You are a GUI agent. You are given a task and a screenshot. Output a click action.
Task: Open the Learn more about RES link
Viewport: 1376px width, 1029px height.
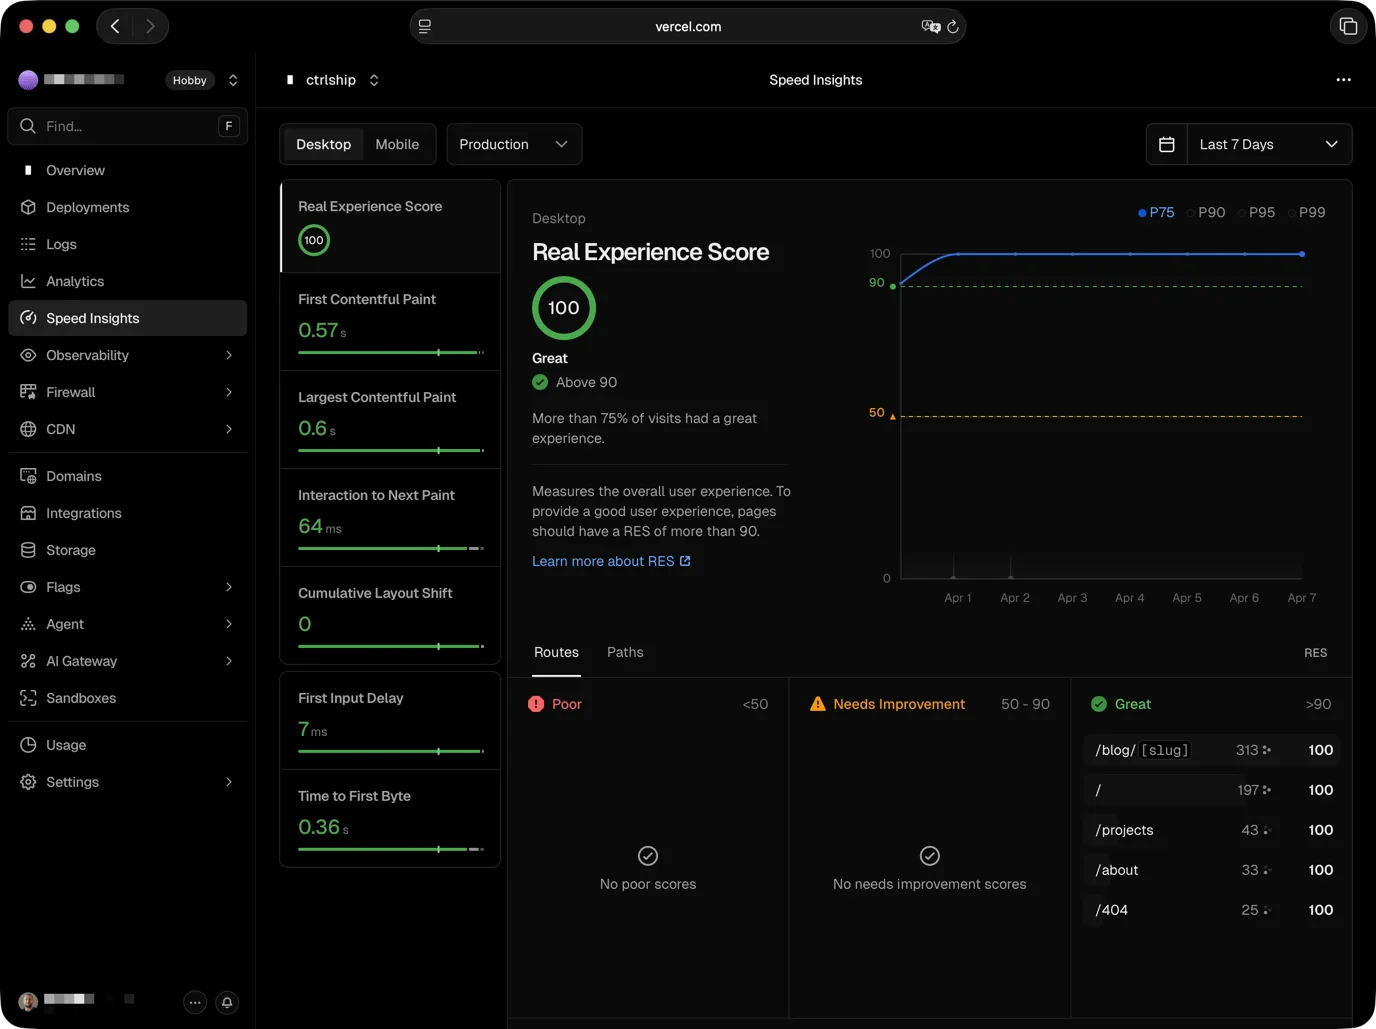(603, 561)
